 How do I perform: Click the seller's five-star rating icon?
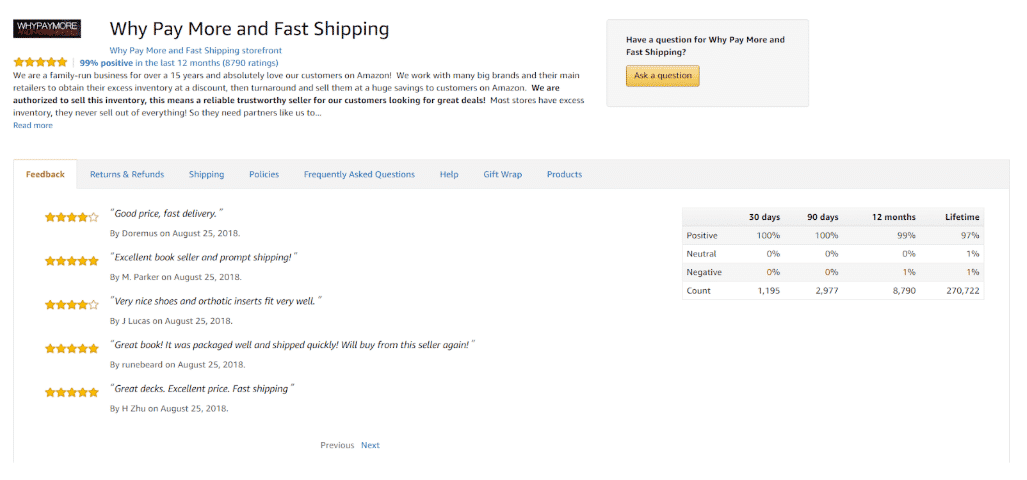pos(40,63)
